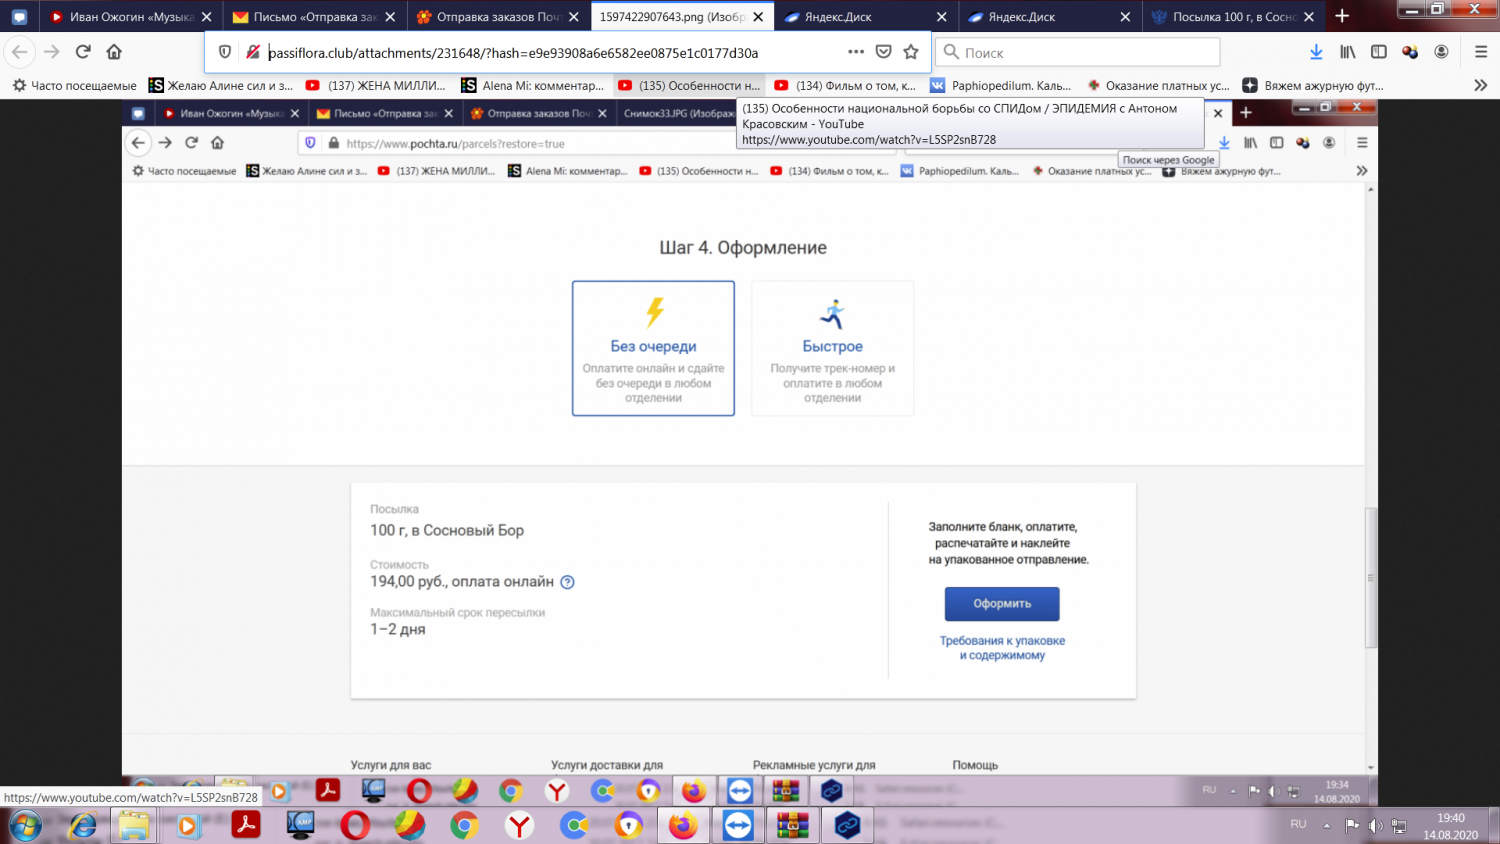The height and width of the screenshot is (844, 1500).
Task: Click the tracking protection shield icon
Action: pos(225,52)
